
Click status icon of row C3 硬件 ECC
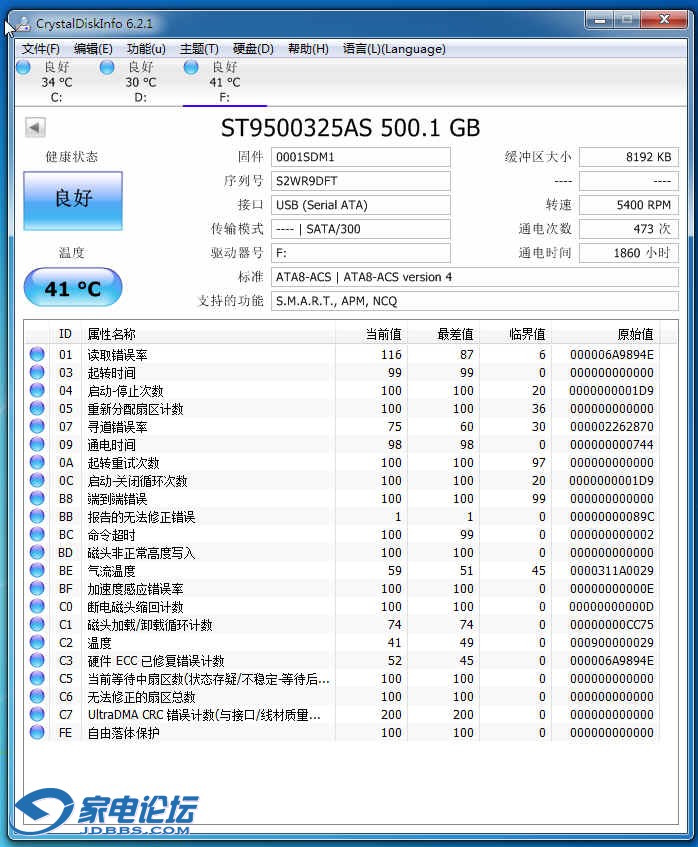[37, 660]
